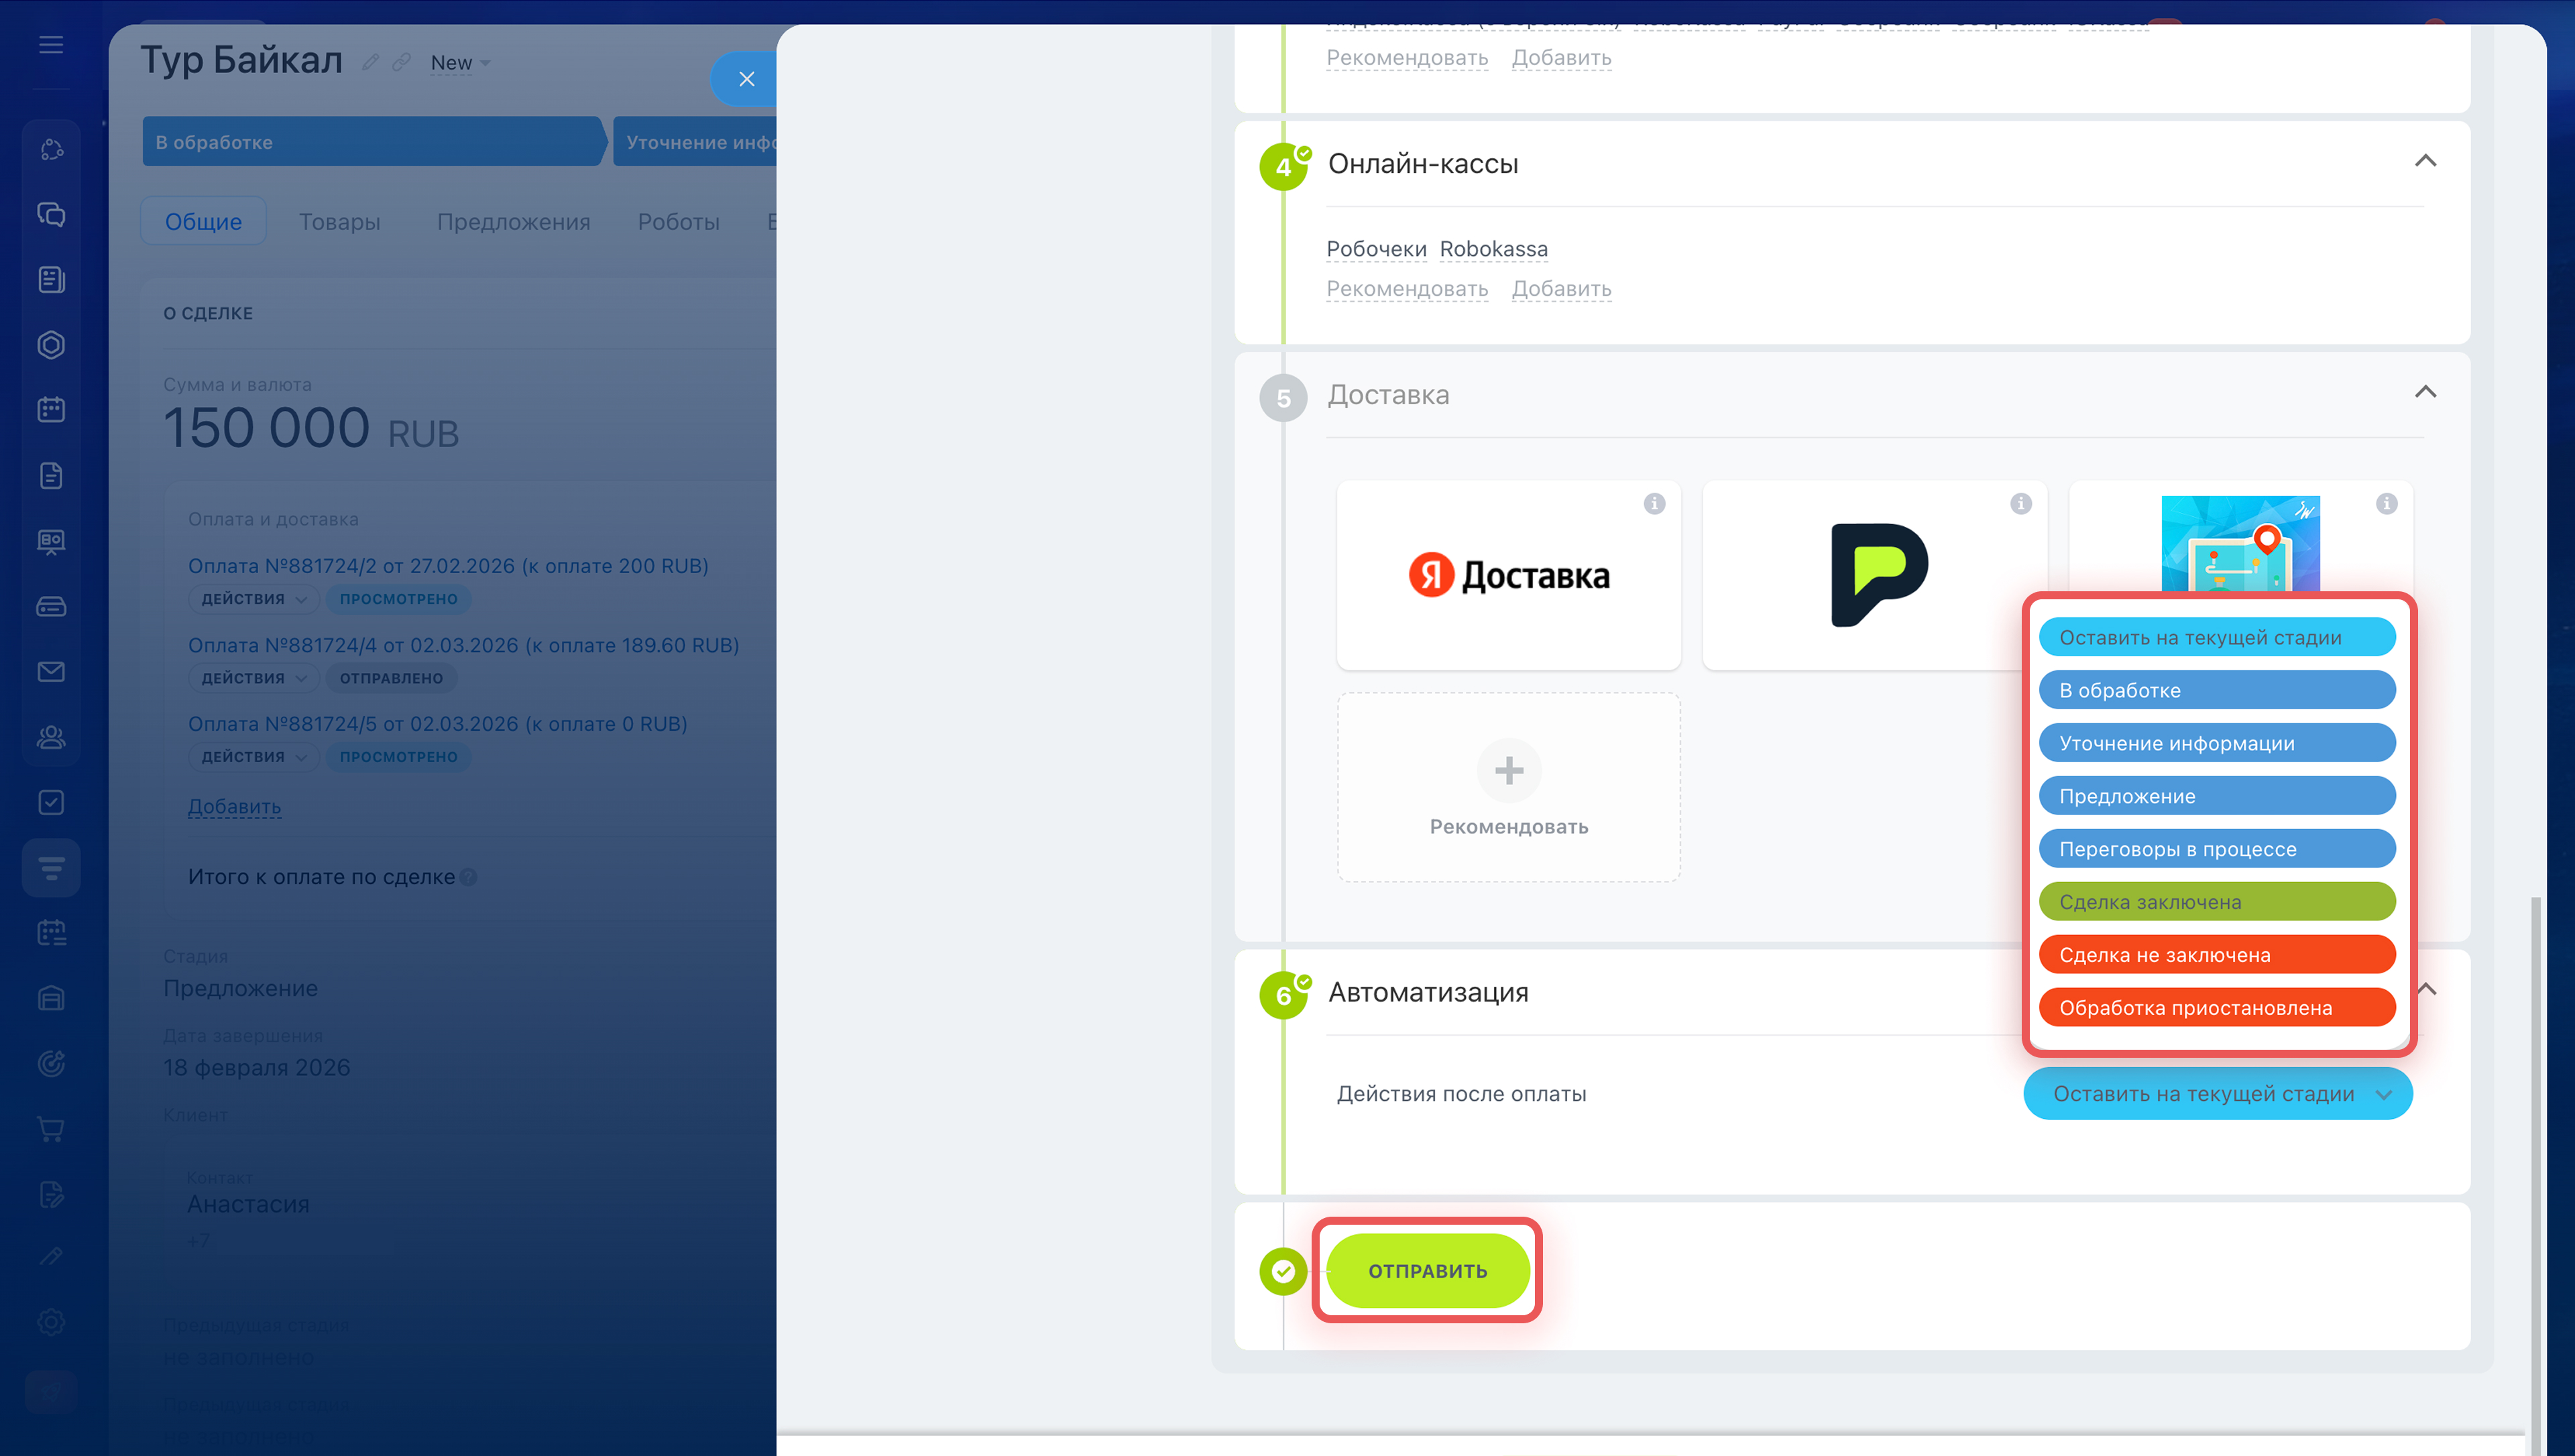
Task: Select В обработке in stage menu
Action: click(2216, 690)
